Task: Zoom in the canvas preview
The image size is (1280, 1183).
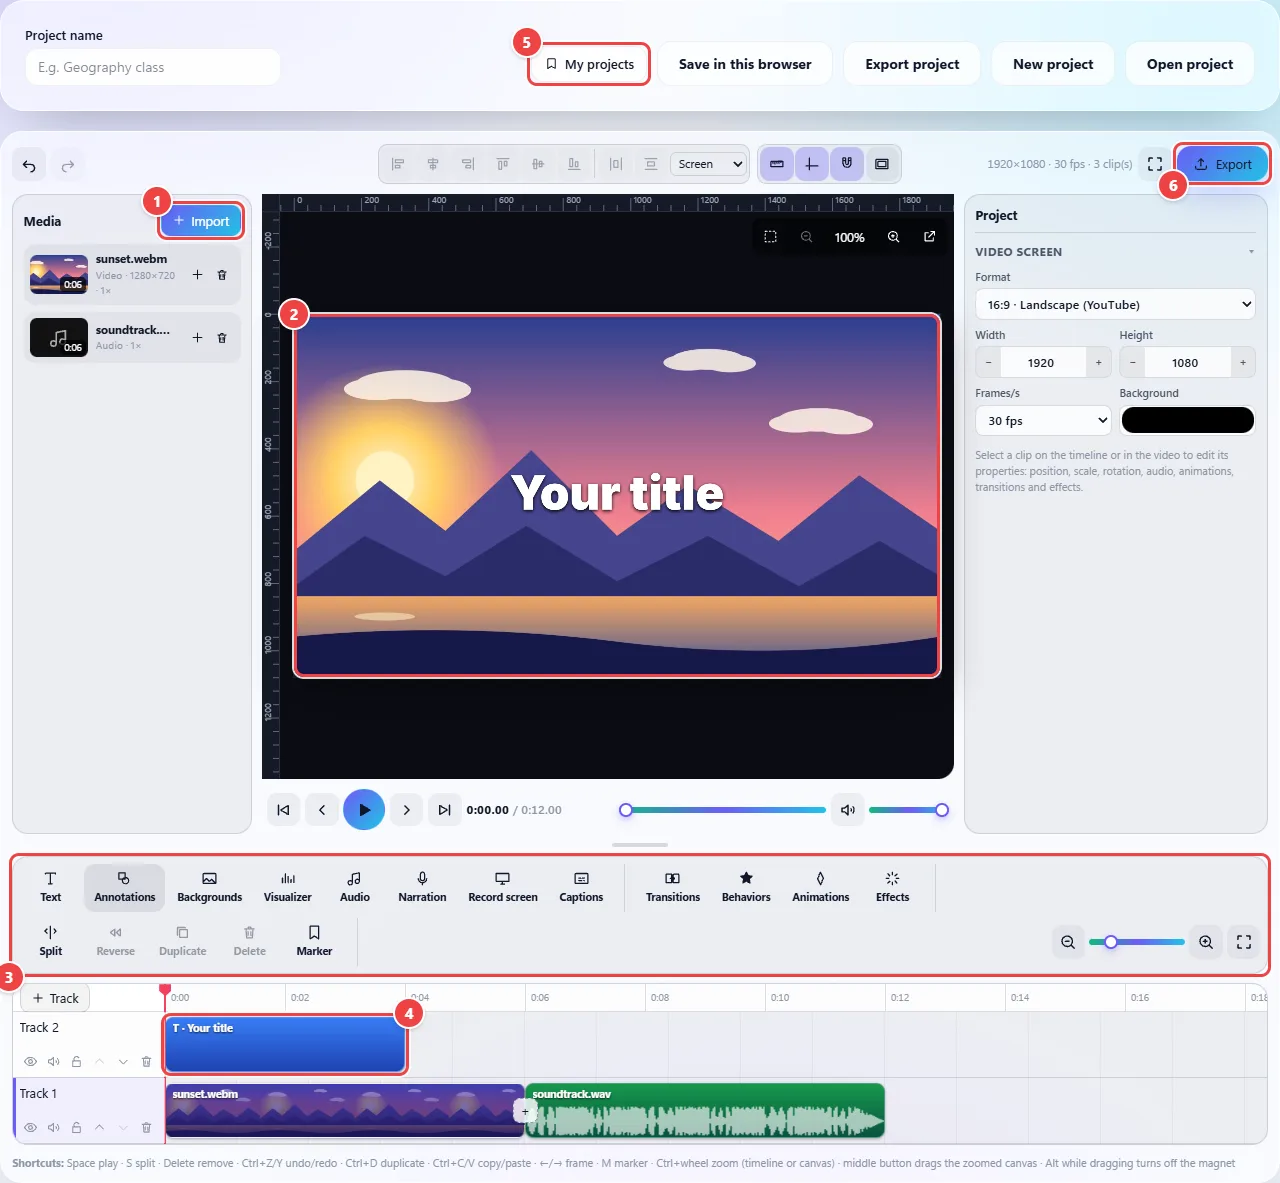Action: 893,237
